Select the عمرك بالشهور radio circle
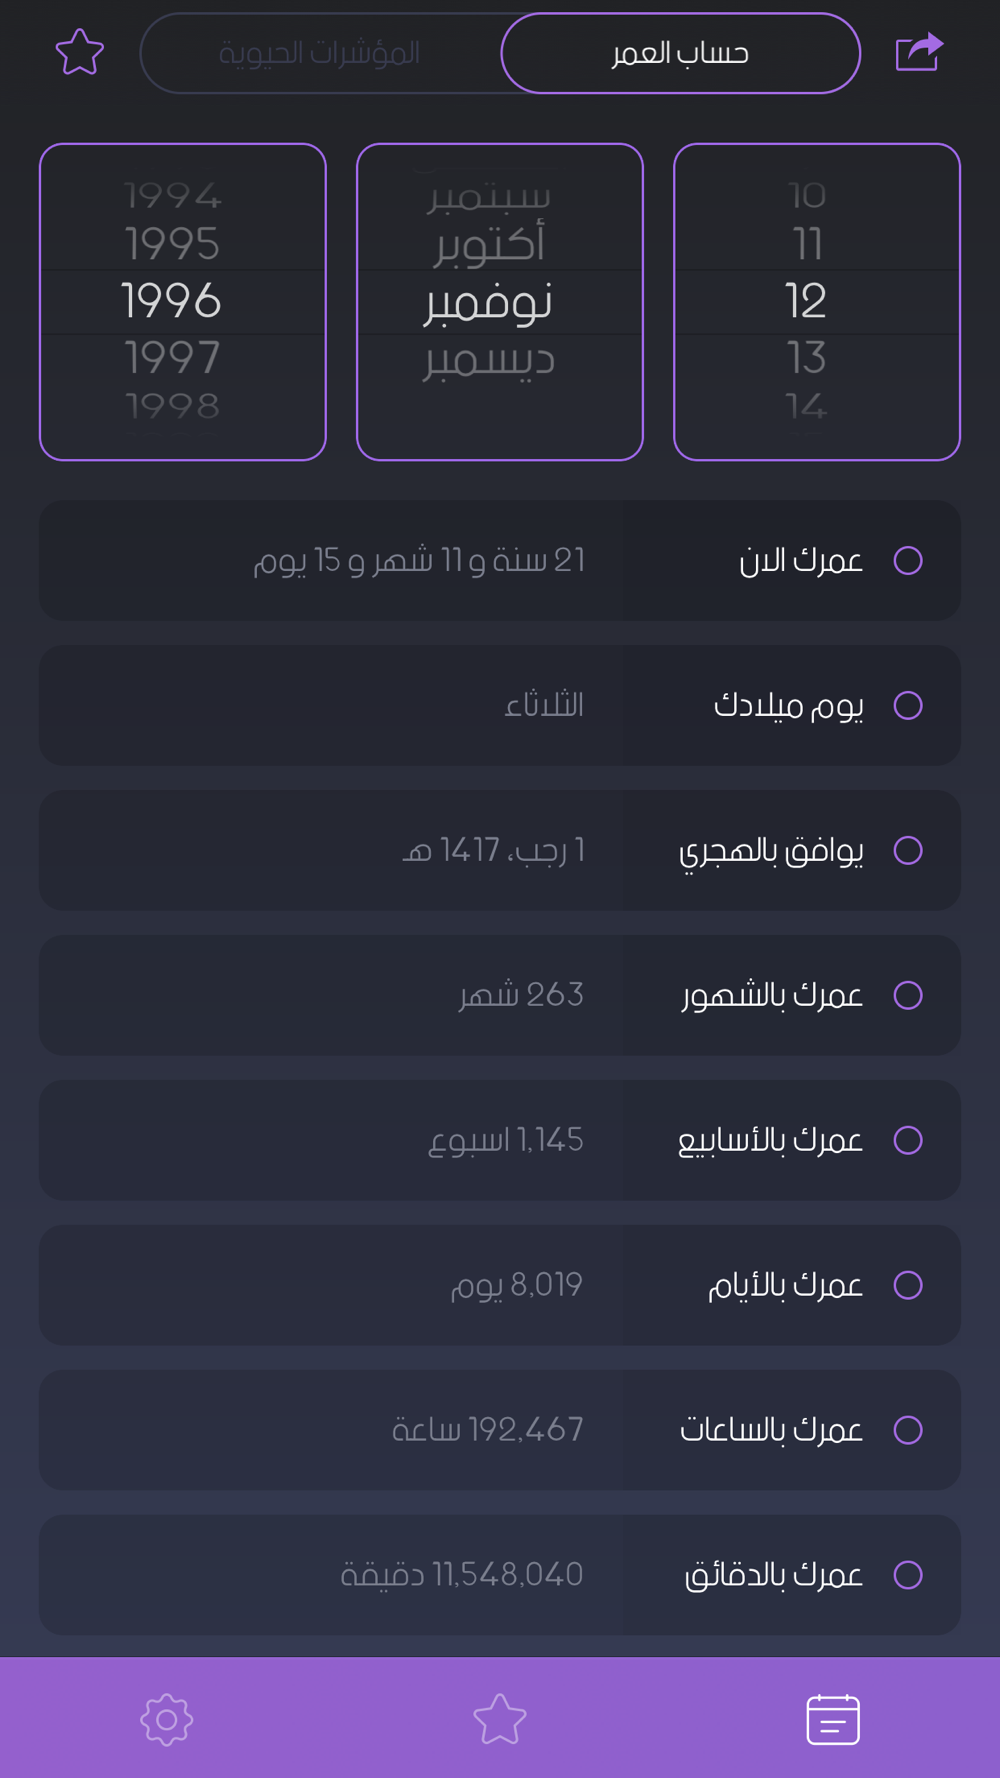This screenshot has width=1000, height=1778. coord(908,996)
